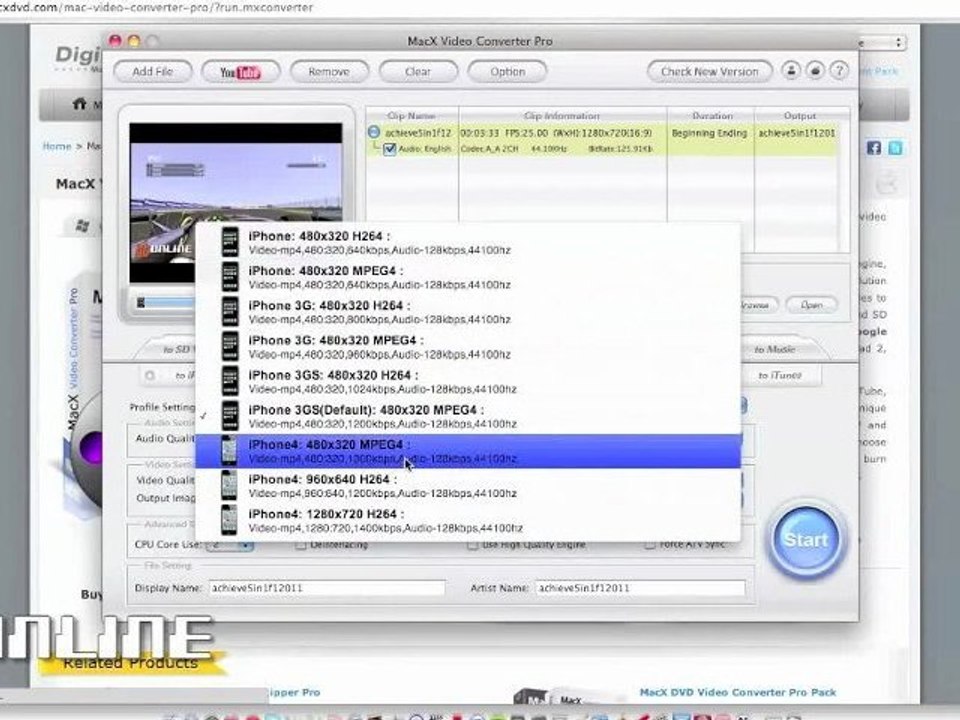Enable Use High Quality Engine checkbox
Viewport: 960px width, 720px height.
pos(472,544)
